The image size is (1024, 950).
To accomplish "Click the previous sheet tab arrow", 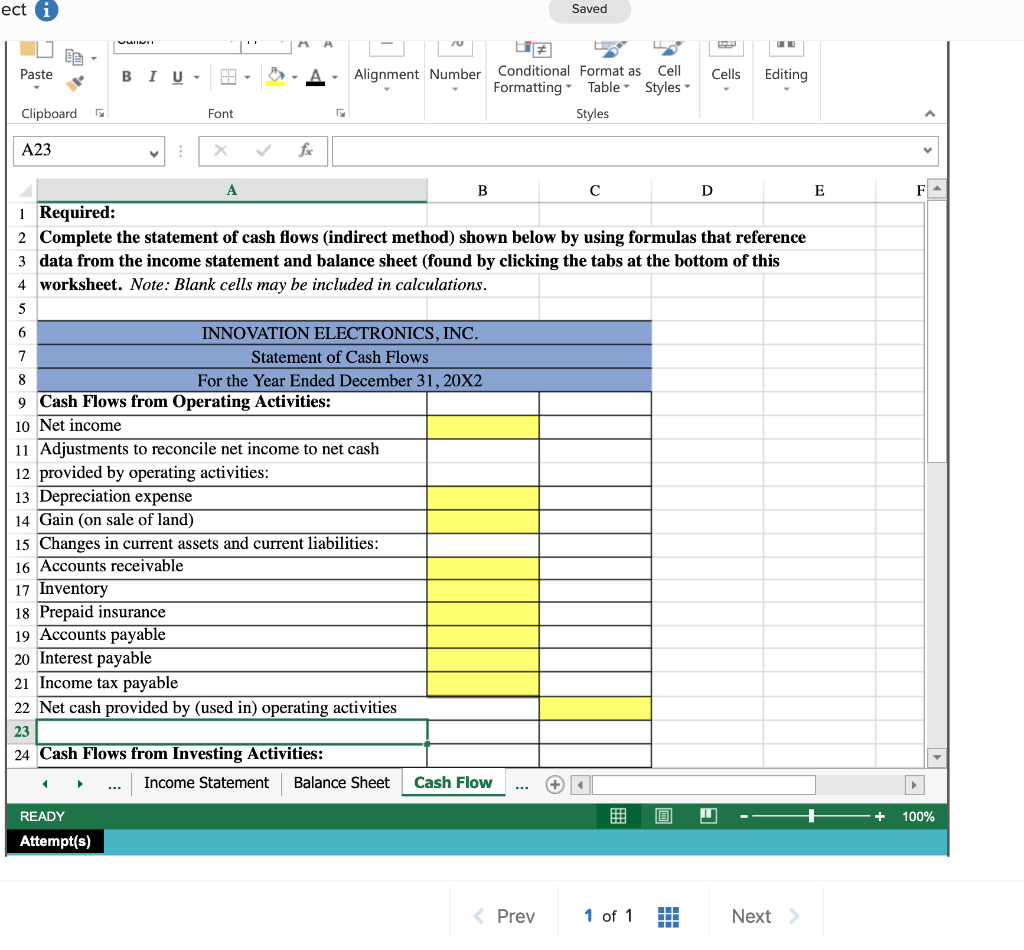I will tap(45, 784).
